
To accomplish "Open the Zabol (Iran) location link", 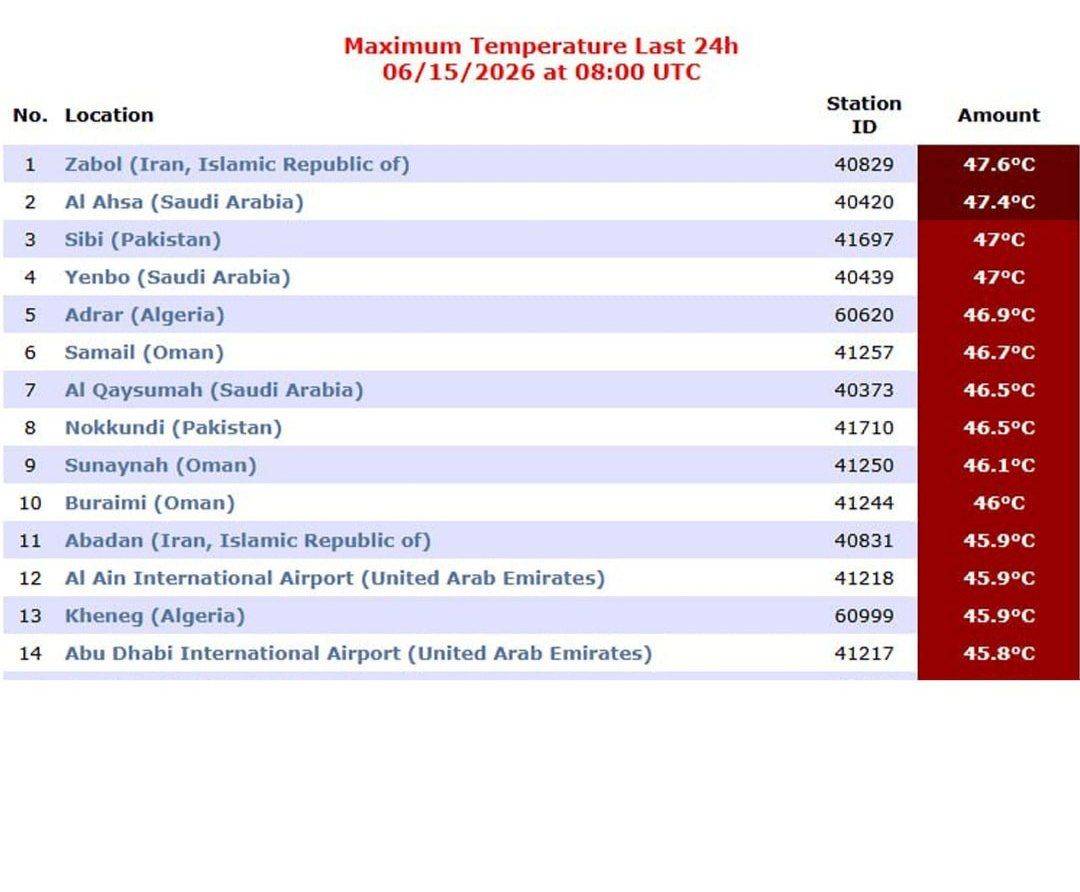I will coord(237,165).
